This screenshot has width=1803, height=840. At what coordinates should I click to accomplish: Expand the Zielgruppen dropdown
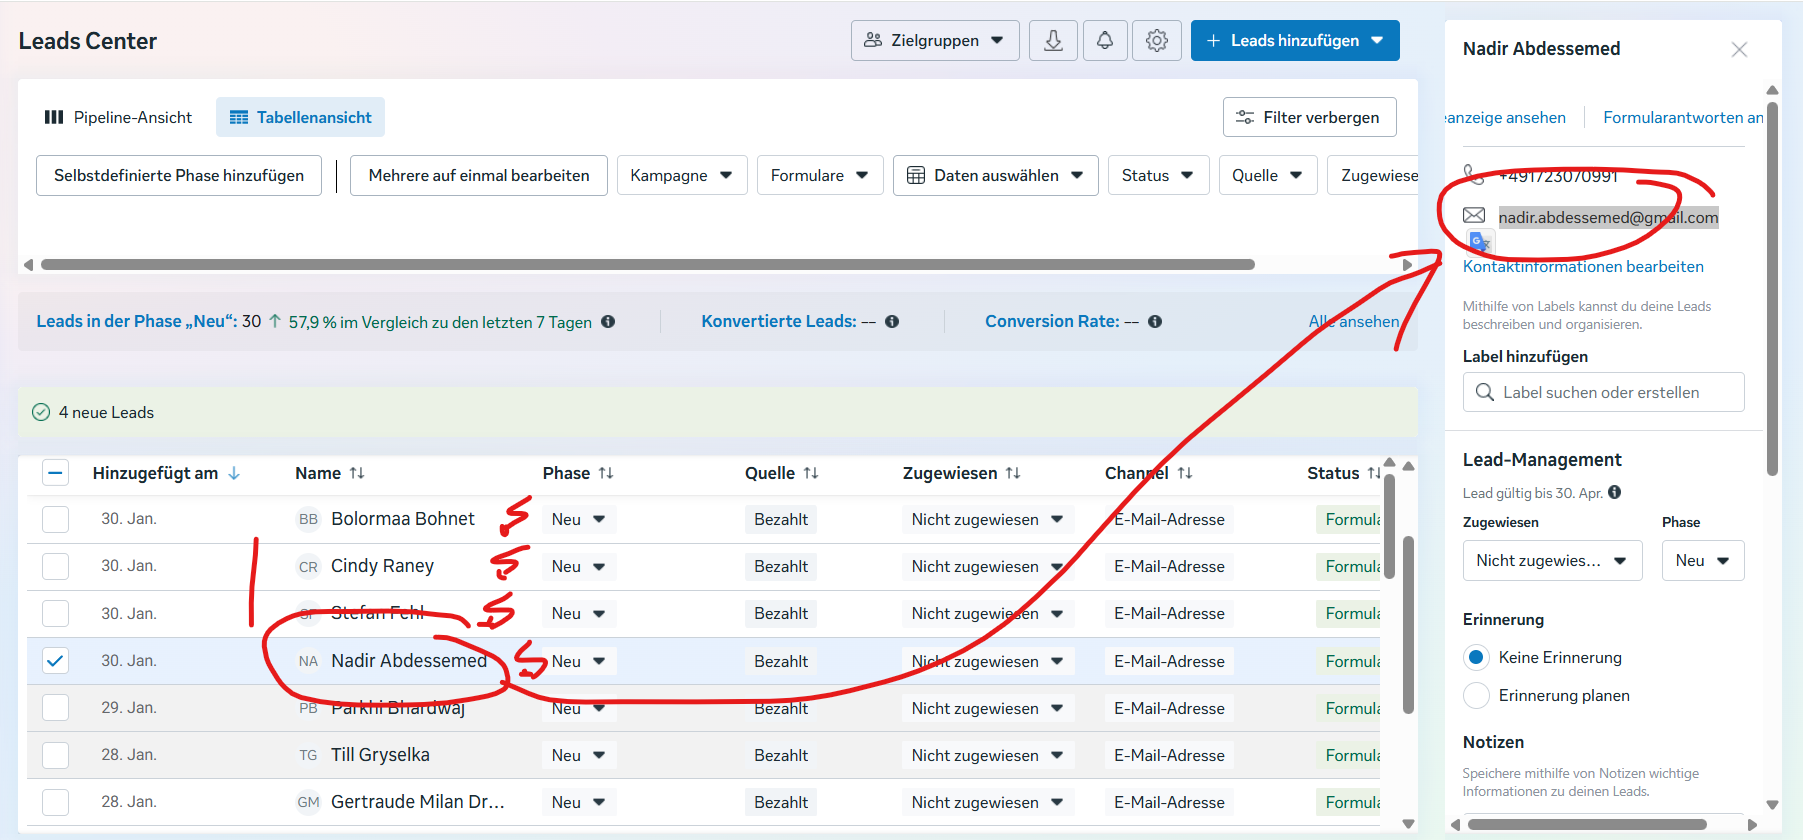[935, 41]
